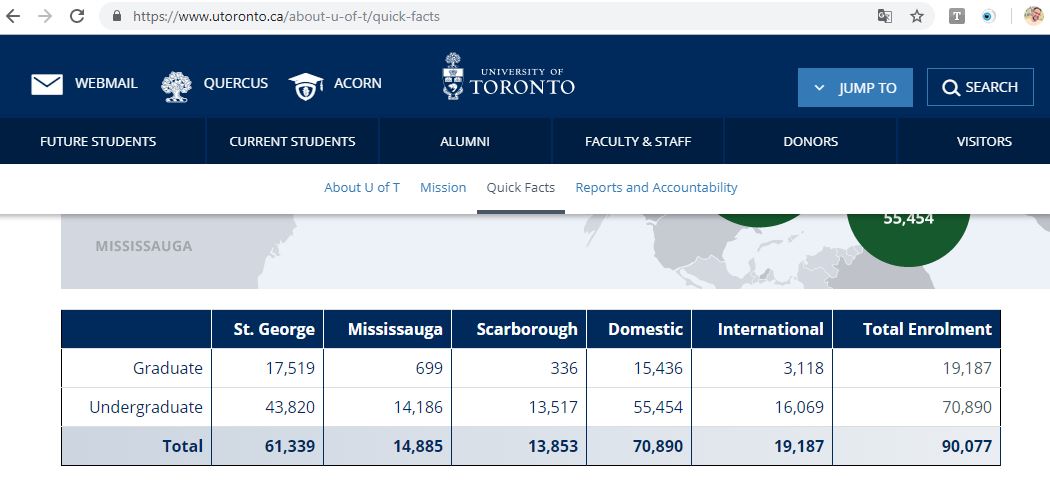Click the browser forward arrow
The width and height of the screenshot is (1050, 495).
tap(45, 16)
